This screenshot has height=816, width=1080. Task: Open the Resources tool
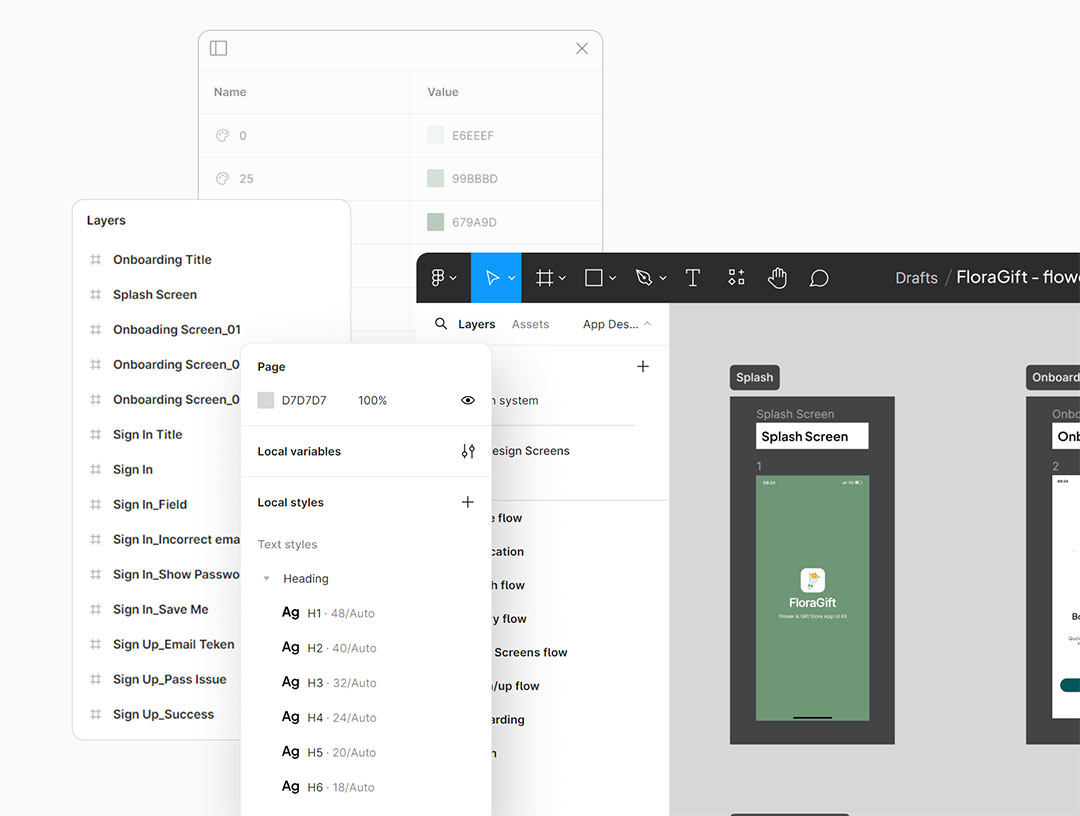point(736,278)
